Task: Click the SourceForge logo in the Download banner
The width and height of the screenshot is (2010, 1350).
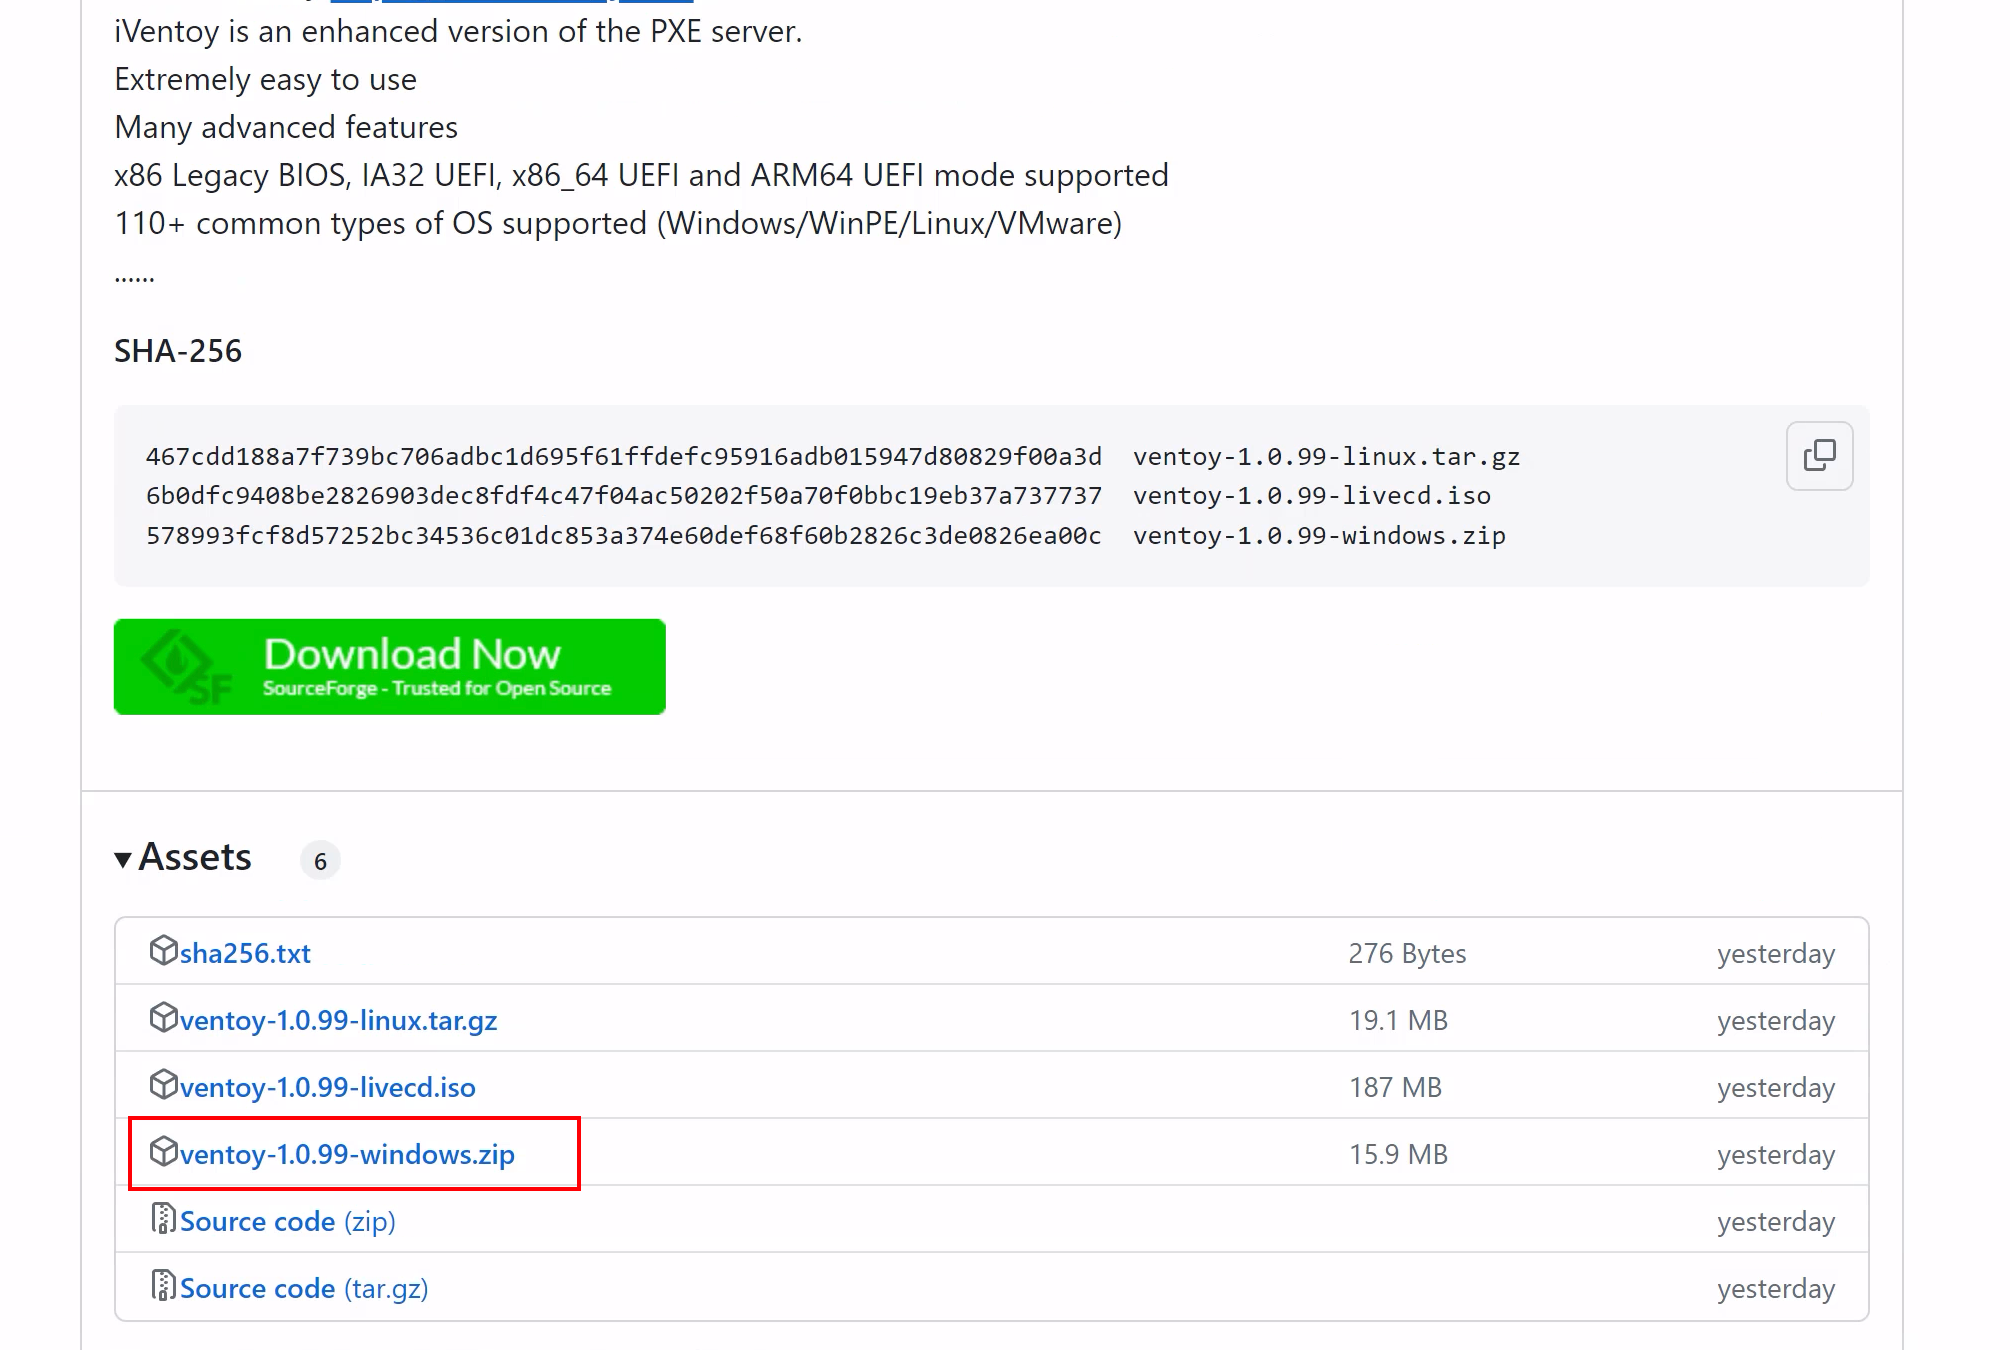Action: pos(185,667)
